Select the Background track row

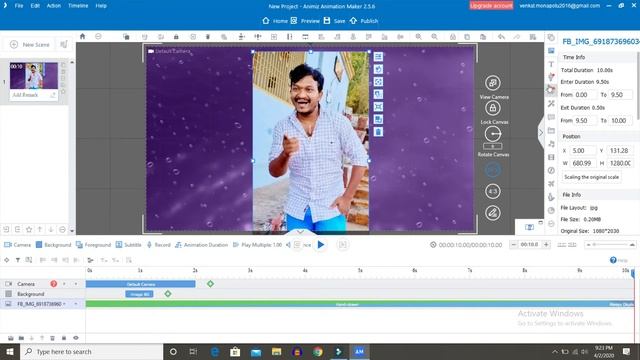tap(42, 294)
